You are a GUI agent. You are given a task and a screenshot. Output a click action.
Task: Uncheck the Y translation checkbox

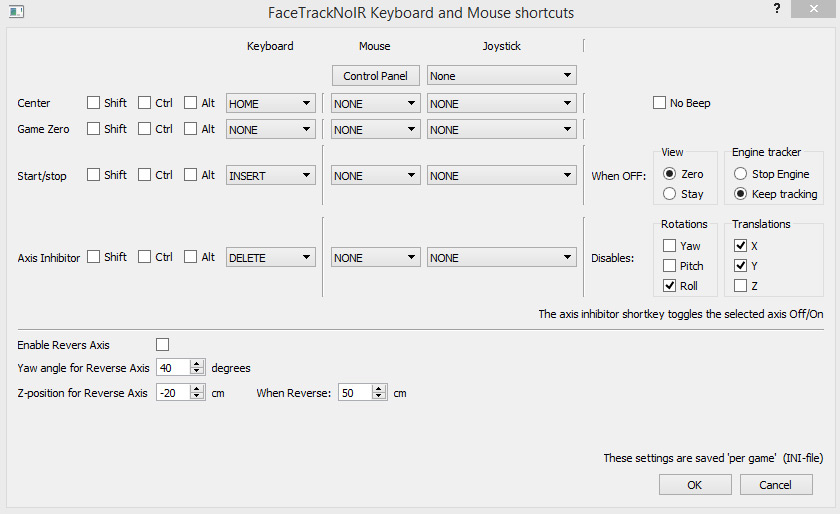(740, 265)
